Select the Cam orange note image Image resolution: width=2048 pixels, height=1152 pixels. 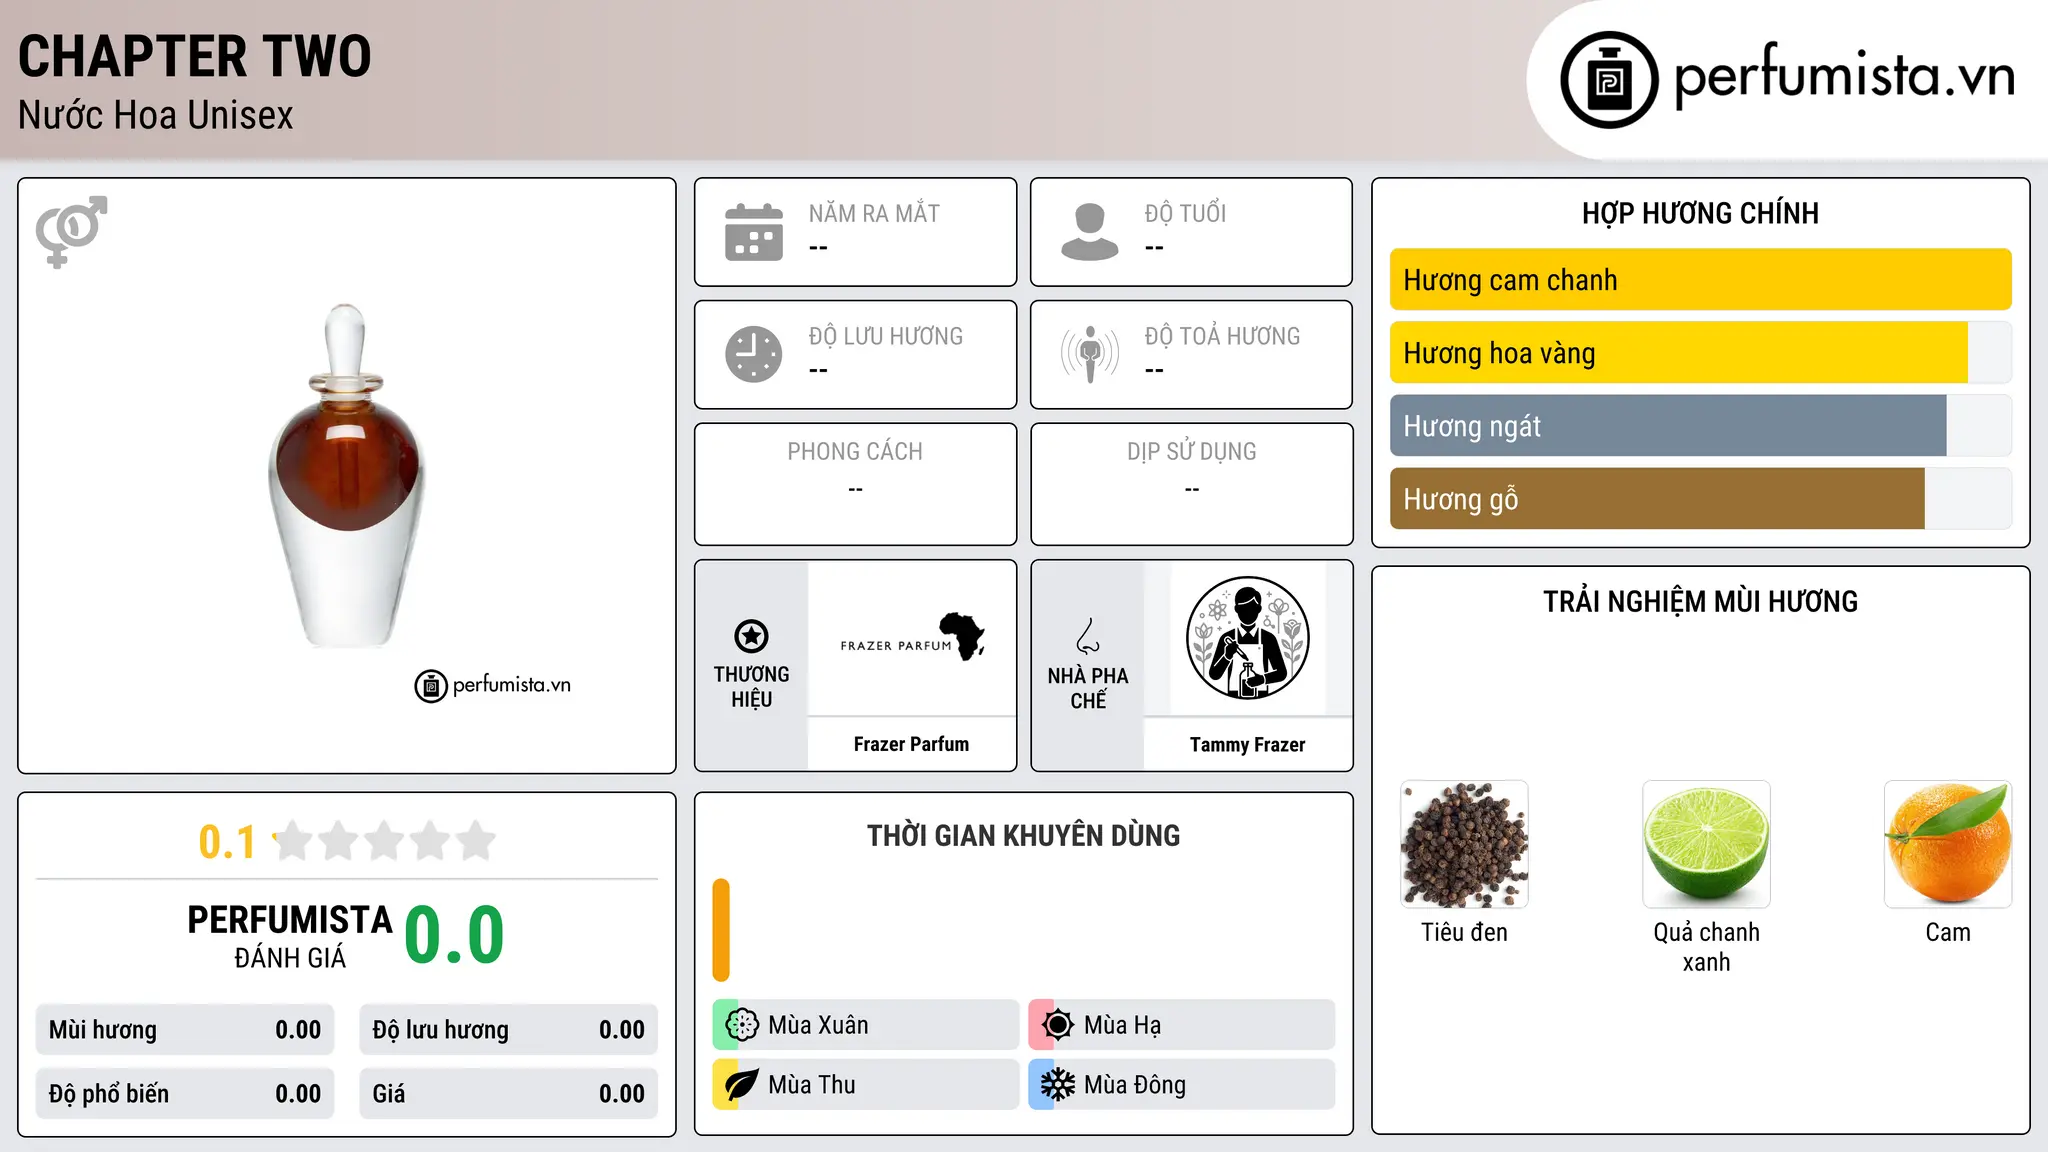pos(1948,844)
